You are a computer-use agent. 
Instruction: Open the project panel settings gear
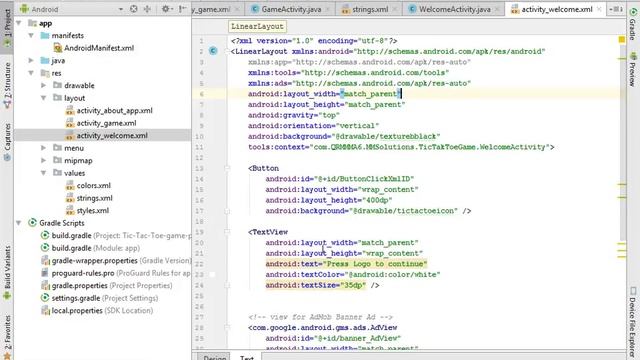(x=167, y=9)
